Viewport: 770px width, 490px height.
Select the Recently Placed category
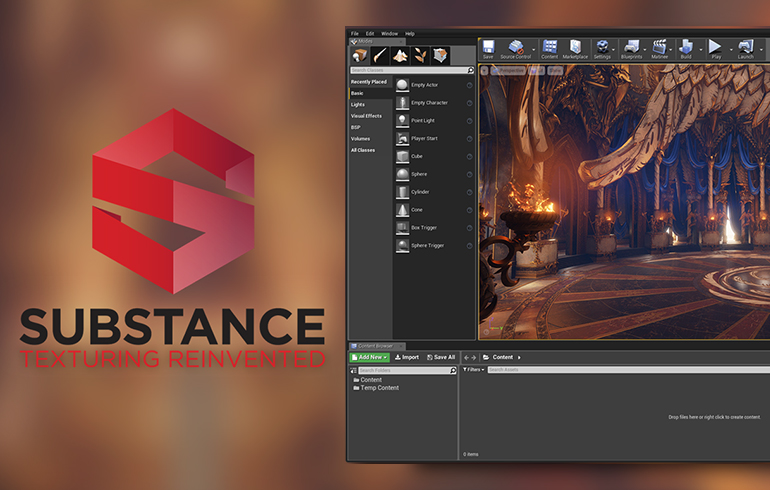[x=369, y=82]
